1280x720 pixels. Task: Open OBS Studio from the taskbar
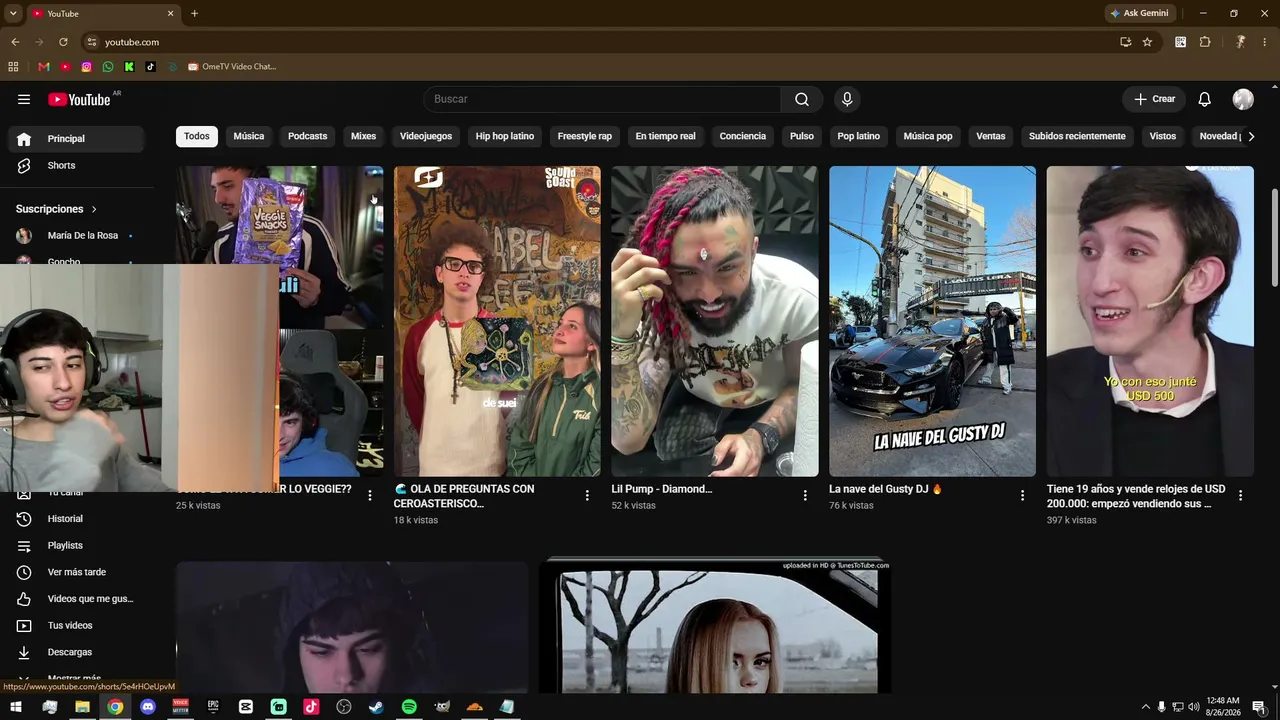344,707
